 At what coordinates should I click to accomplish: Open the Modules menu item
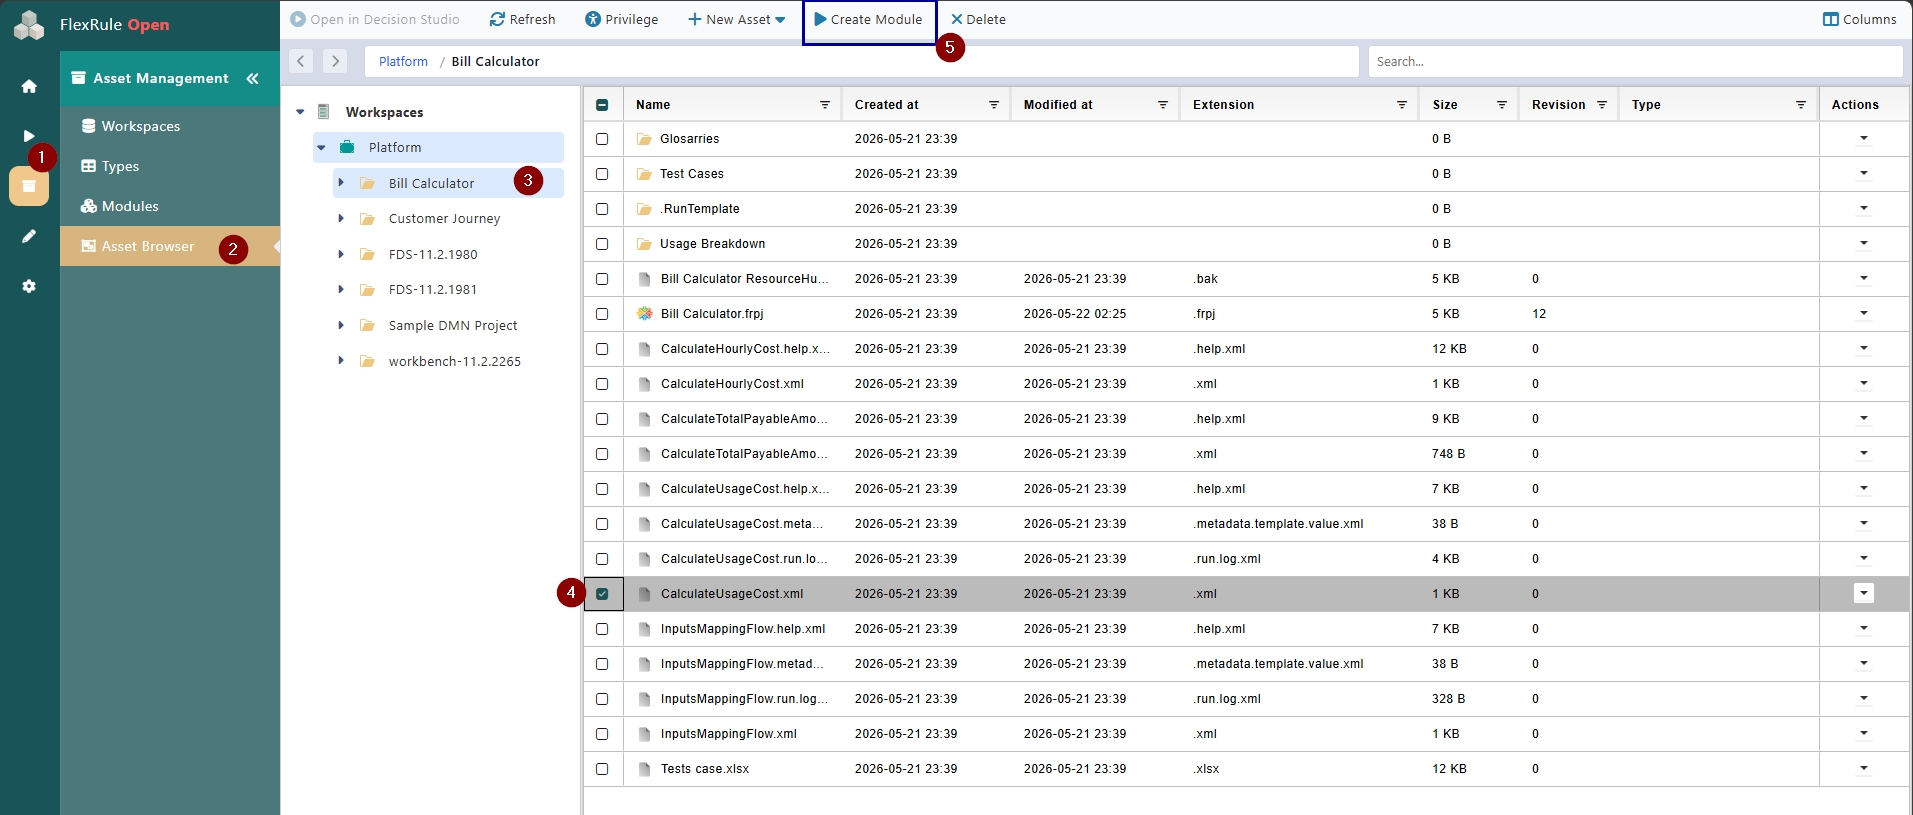(170, 206)
